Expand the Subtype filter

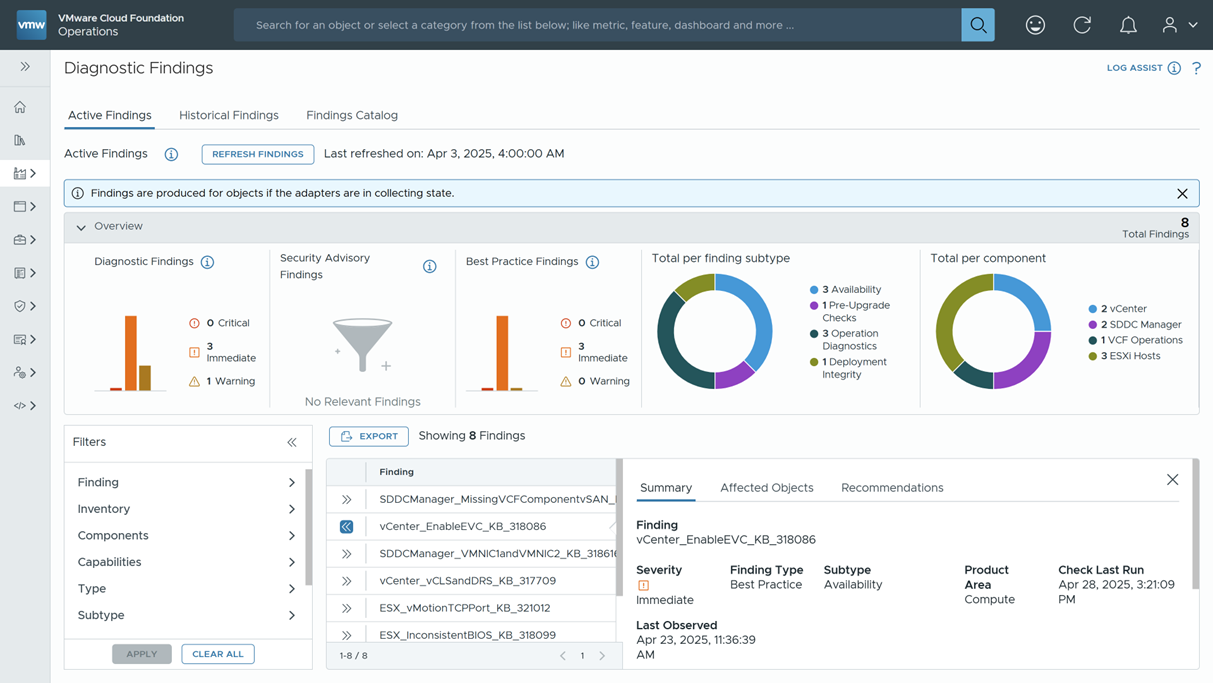(x=187, y=615)
